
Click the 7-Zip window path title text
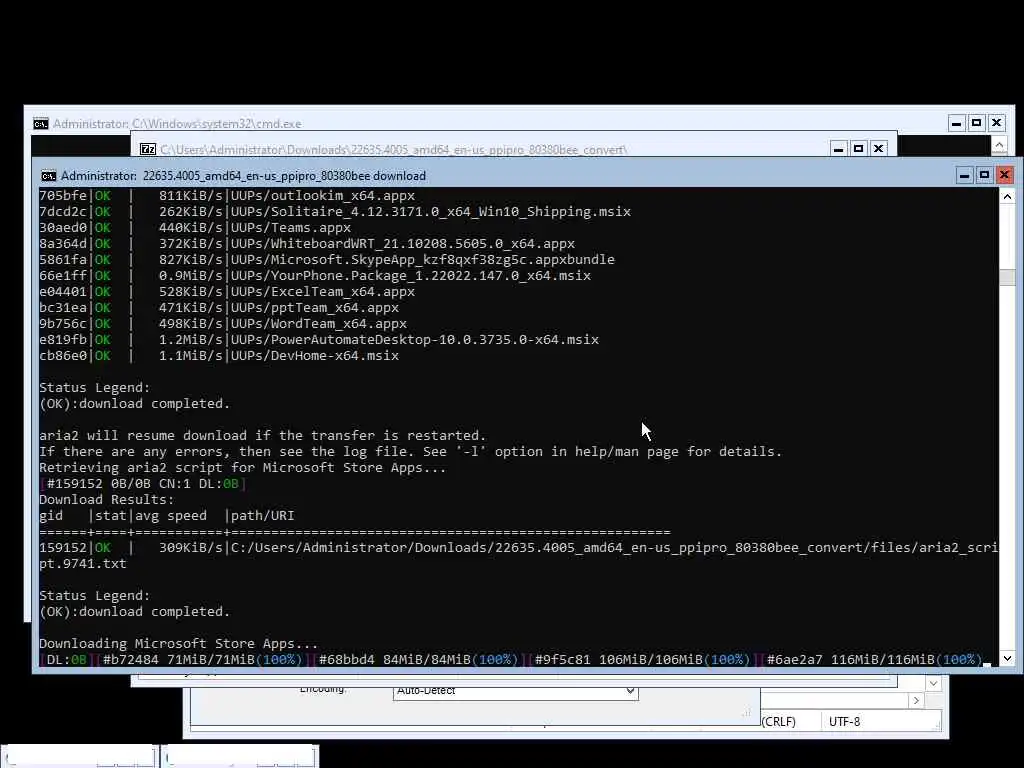coord(394,150)
